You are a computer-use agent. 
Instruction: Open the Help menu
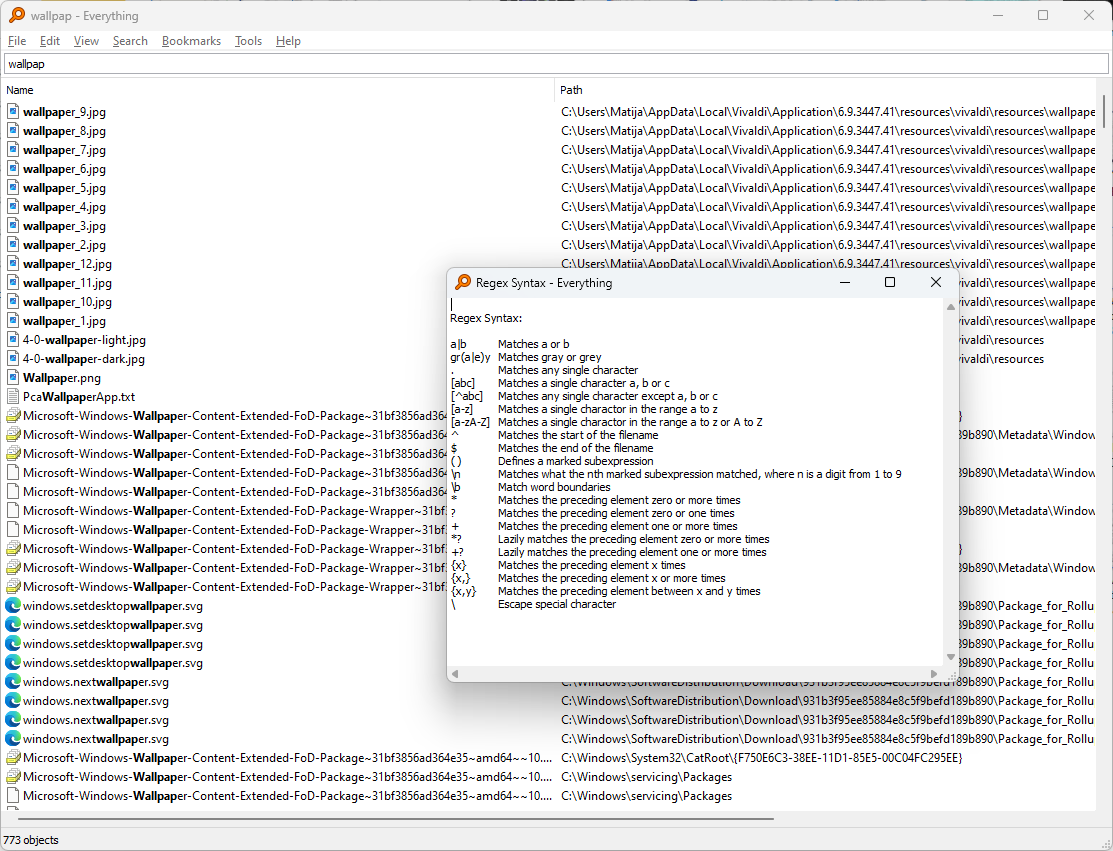(x=288, y=41)
